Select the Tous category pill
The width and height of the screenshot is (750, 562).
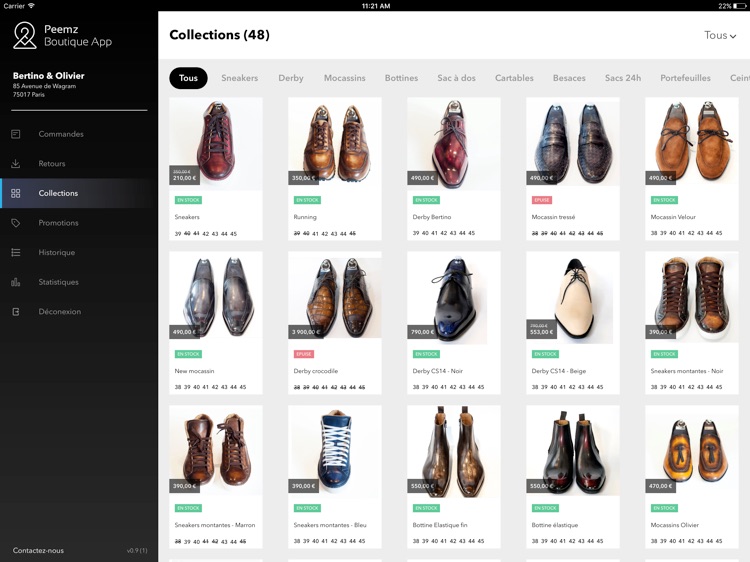pyautogui.click(x=188, y=78)
